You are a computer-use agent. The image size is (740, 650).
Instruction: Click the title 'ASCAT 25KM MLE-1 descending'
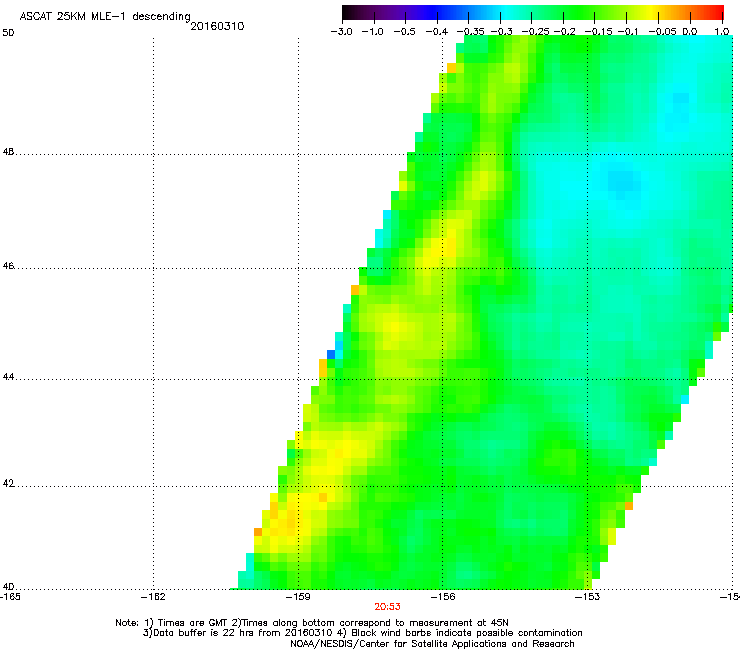pyautogui.click(x=105, y=16)
